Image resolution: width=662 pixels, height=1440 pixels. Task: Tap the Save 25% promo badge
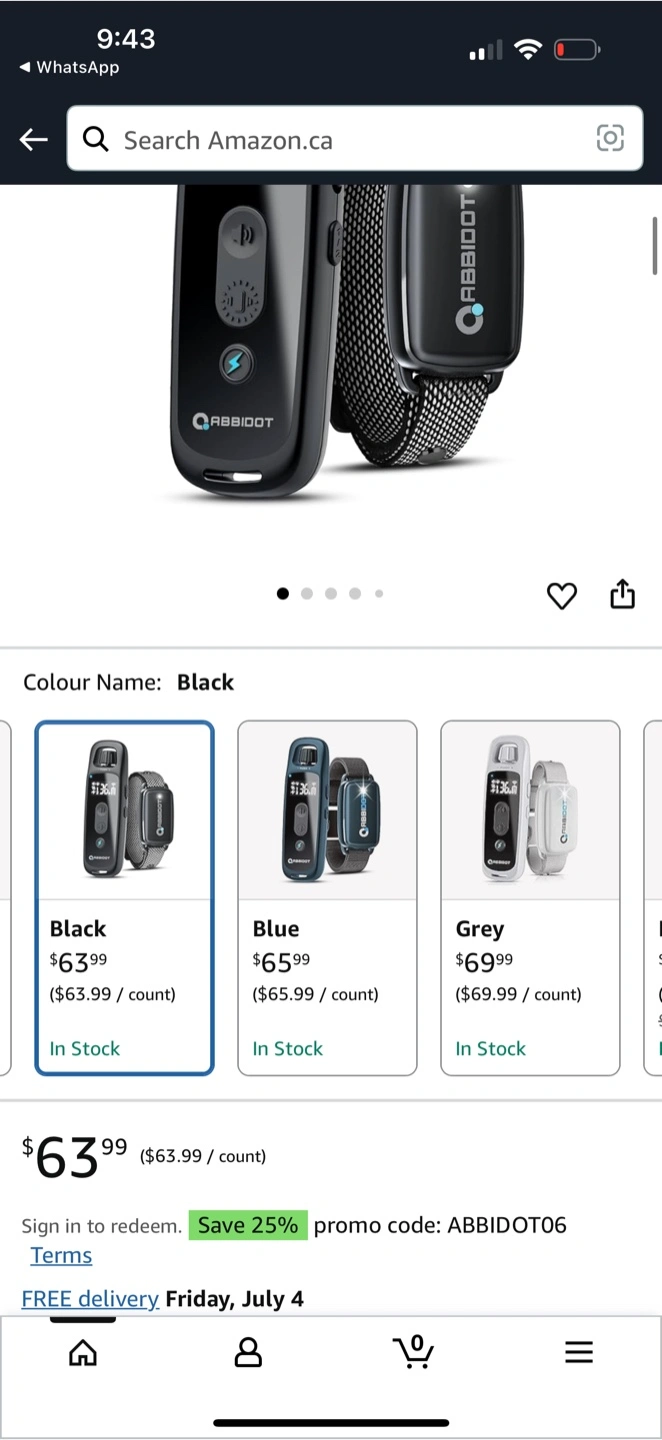click(248, 1225)
